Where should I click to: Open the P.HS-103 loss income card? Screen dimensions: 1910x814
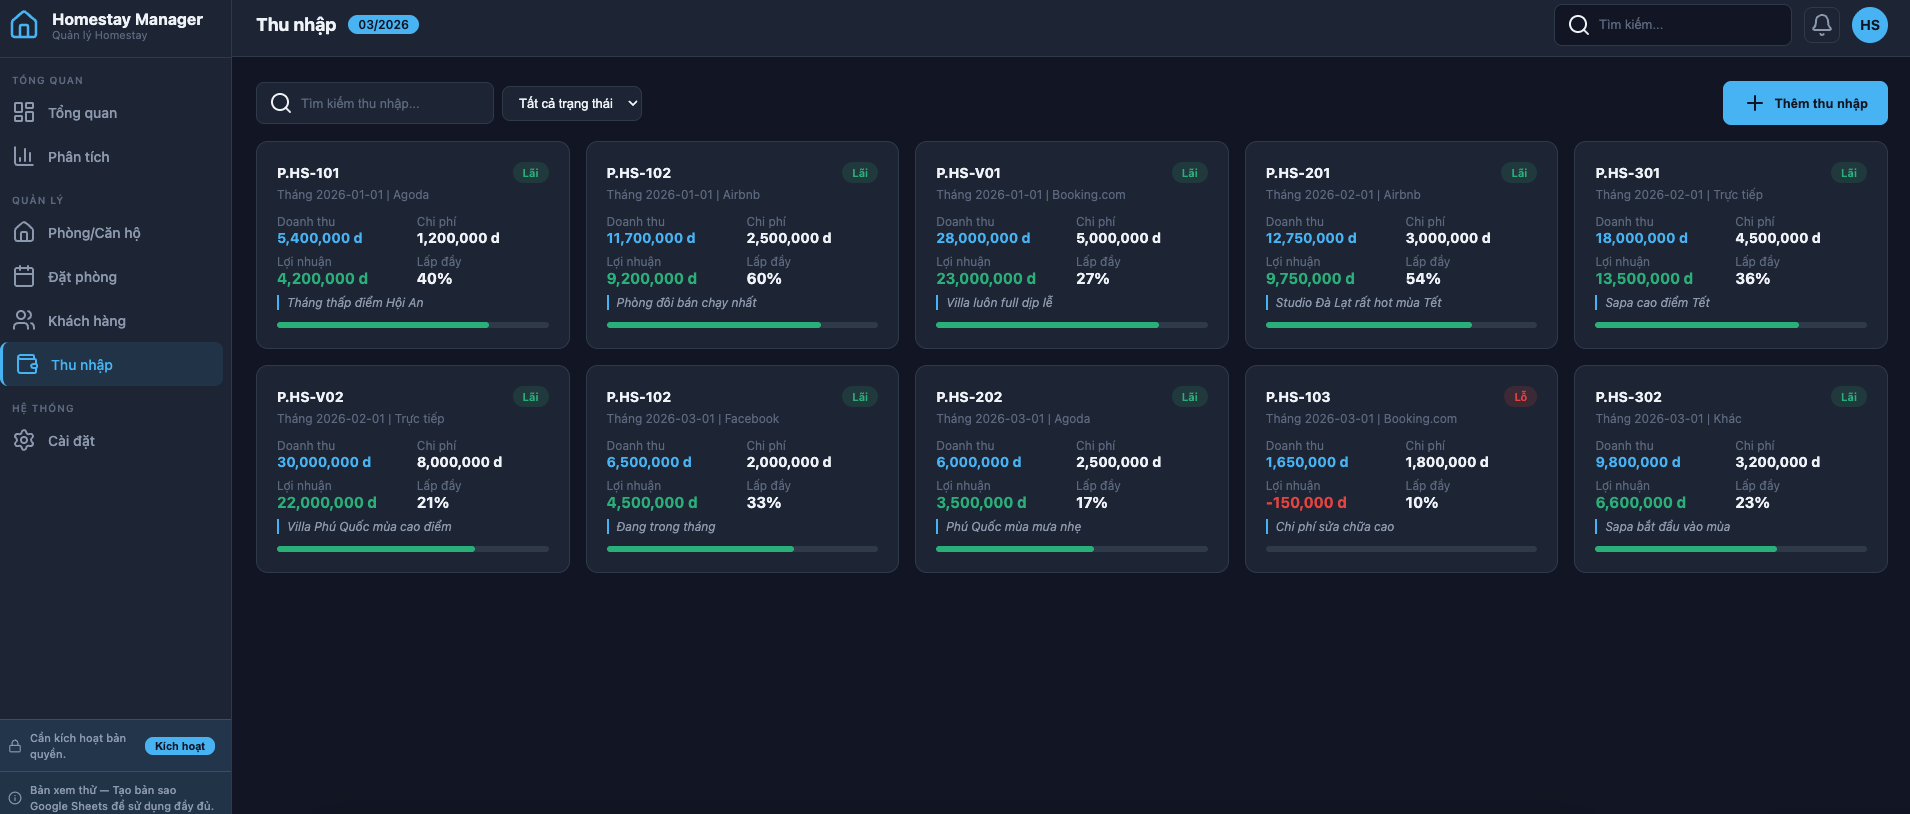coord(1400,468)
